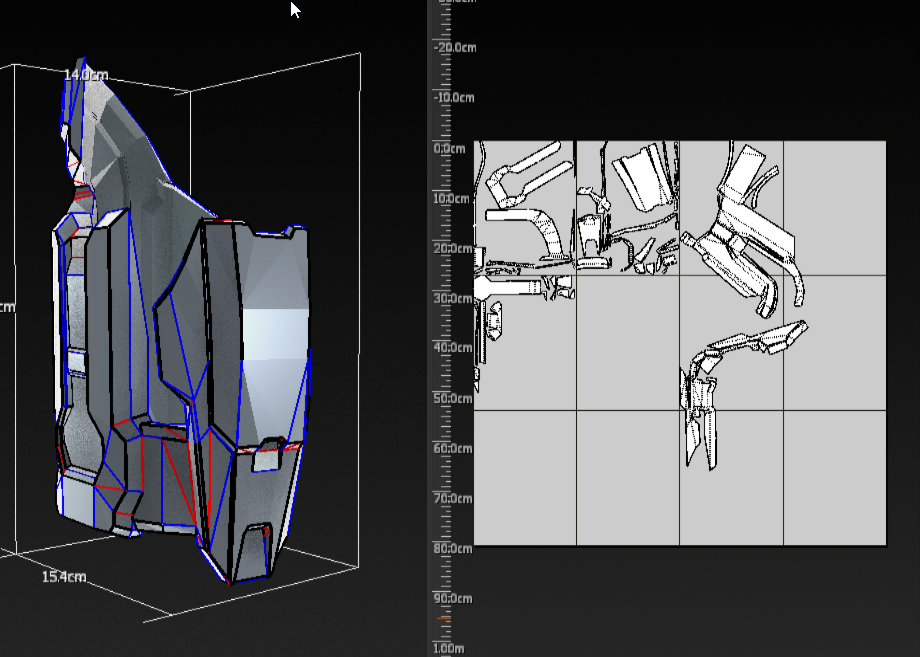Click the 1.00m mark on the vertical ruler

click(449, 648)
